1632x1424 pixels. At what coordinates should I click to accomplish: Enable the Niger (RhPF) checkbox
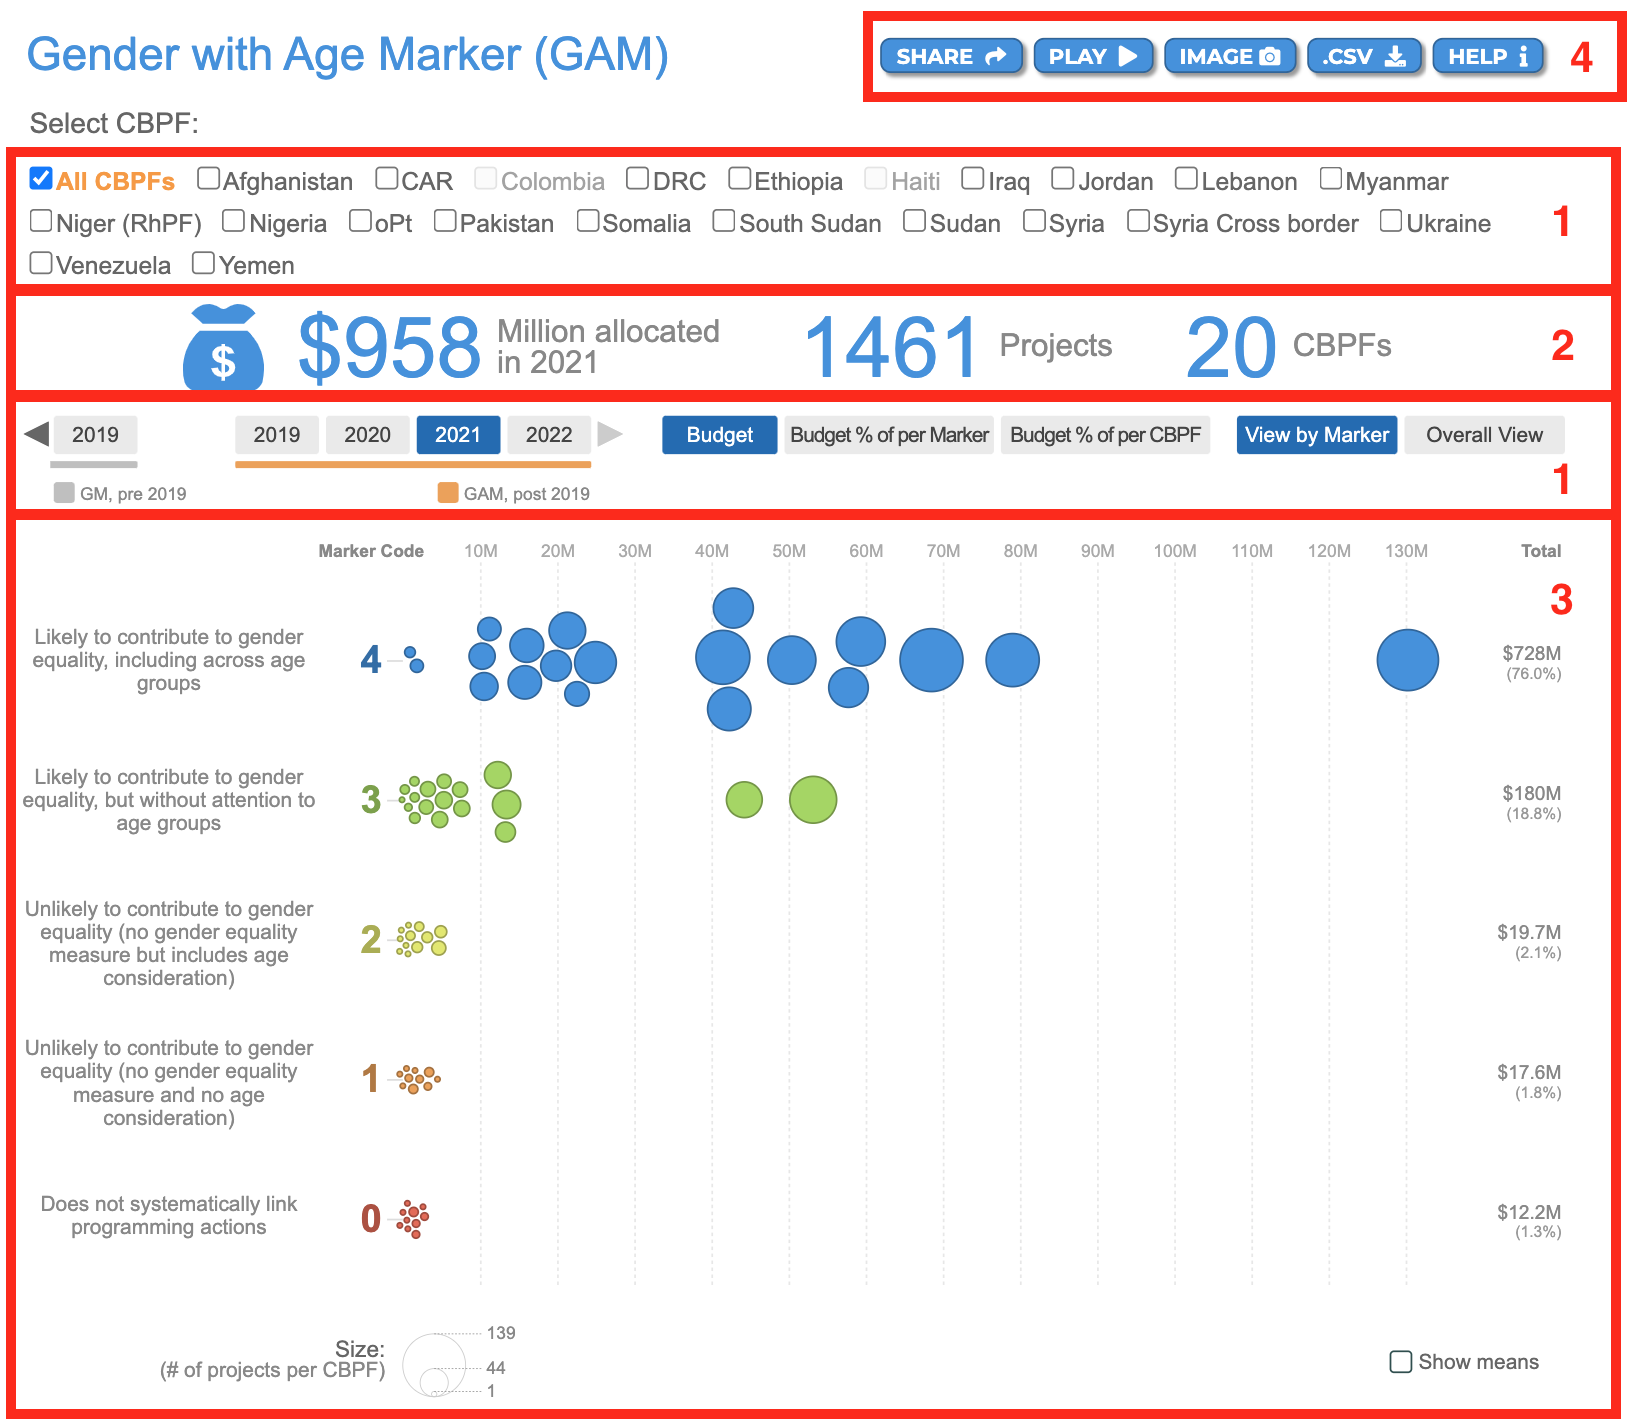41,221
